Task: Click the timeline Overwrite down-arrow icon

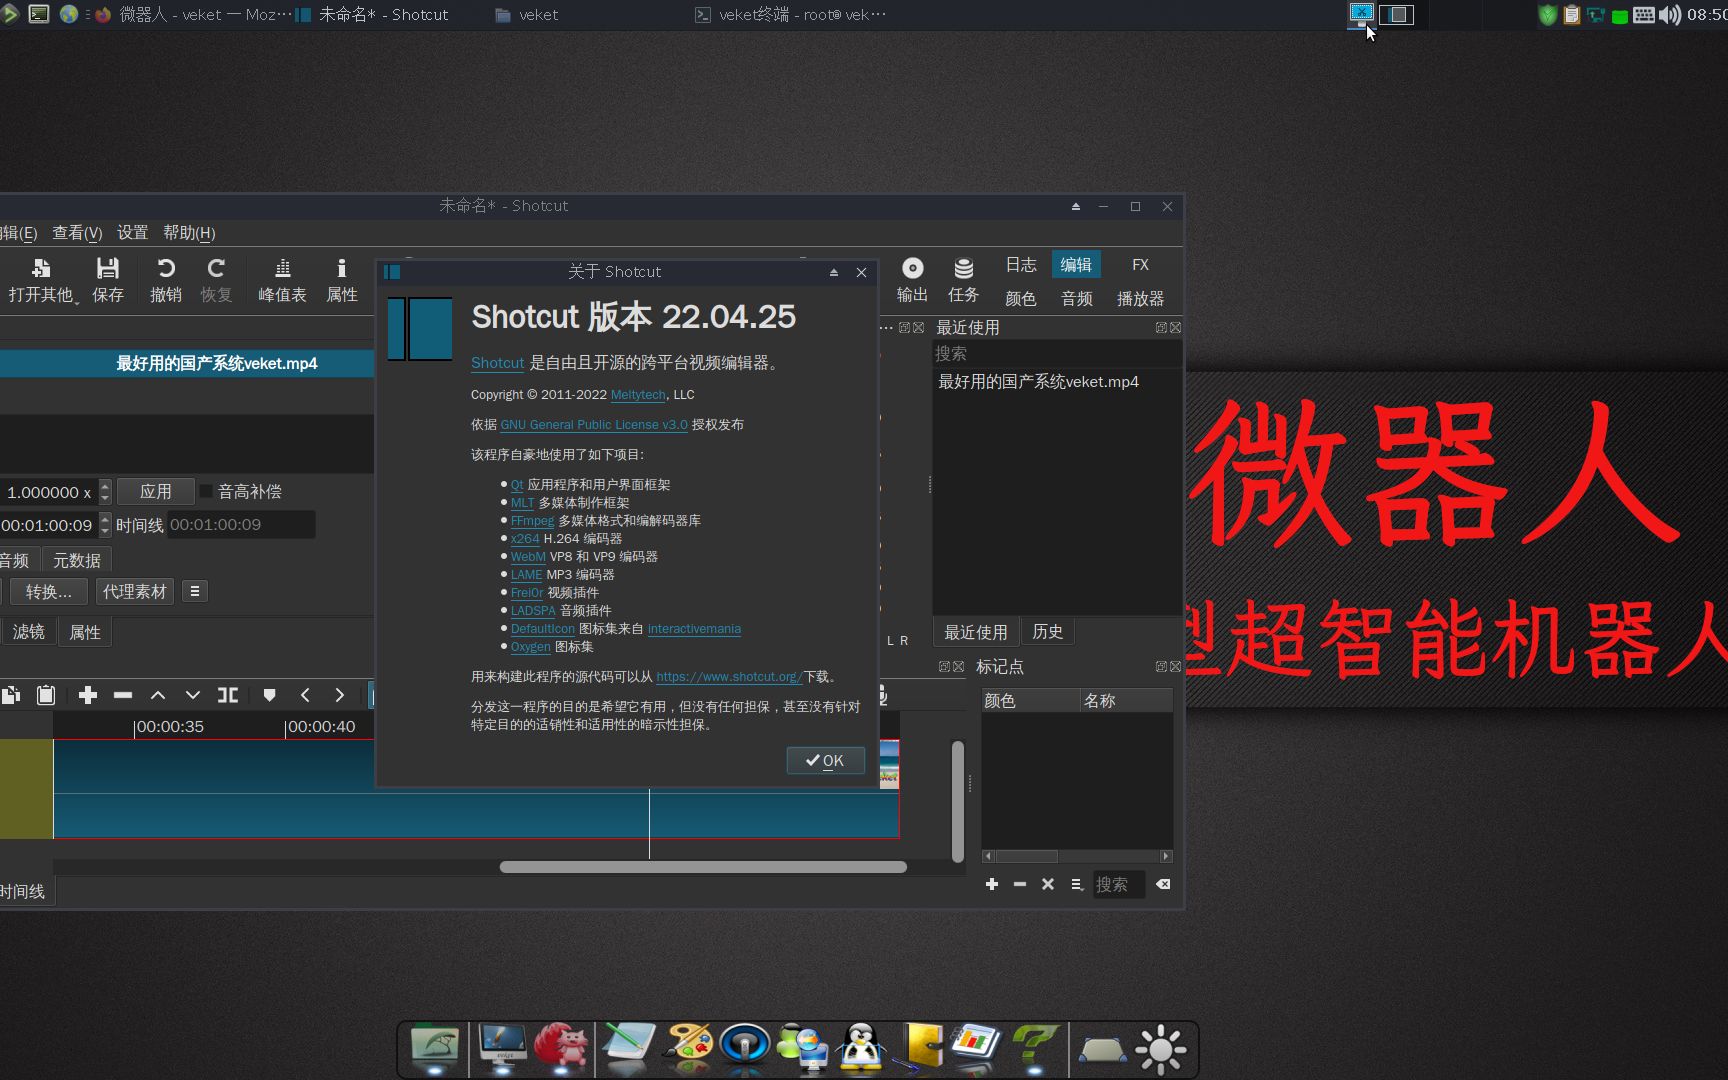Action: 193,695
